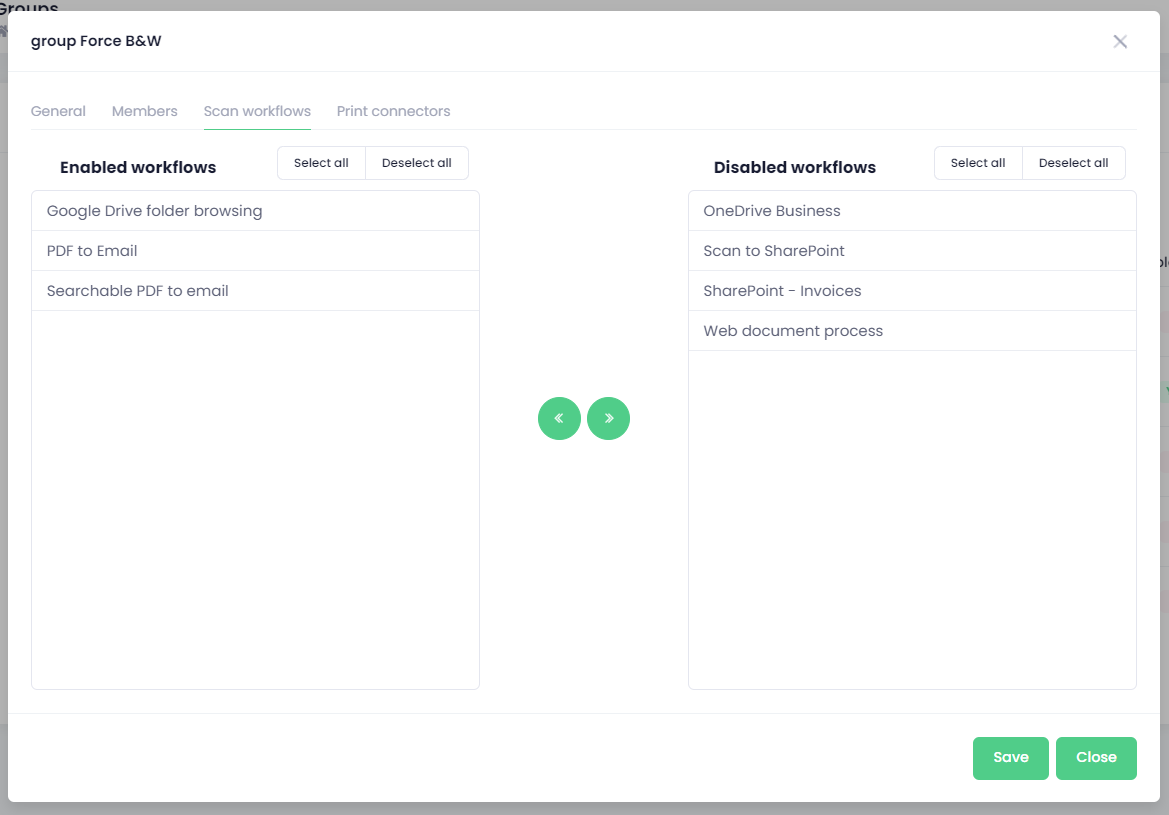Move selected workflows to Disabled list (right arrows)
This screenshot has height=815, width=1169.
coord(608,418)
